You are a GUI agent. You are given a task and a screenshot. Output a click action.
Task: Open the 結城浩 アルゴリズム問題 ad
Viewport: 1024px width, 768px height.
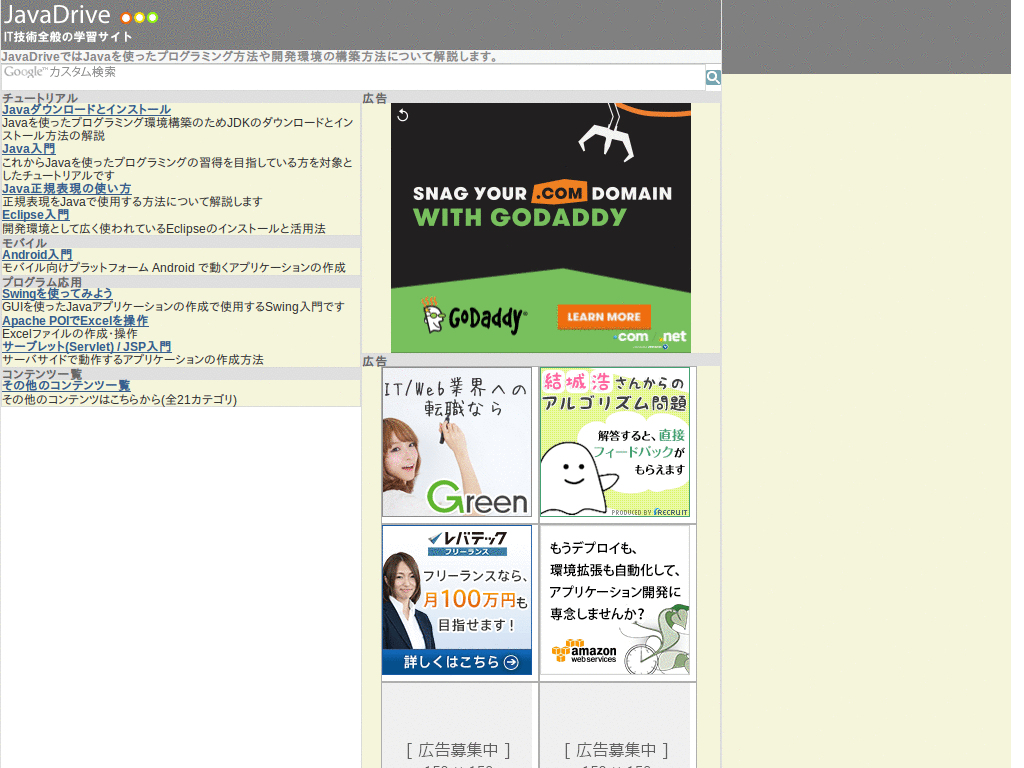[x=615, y=442]
